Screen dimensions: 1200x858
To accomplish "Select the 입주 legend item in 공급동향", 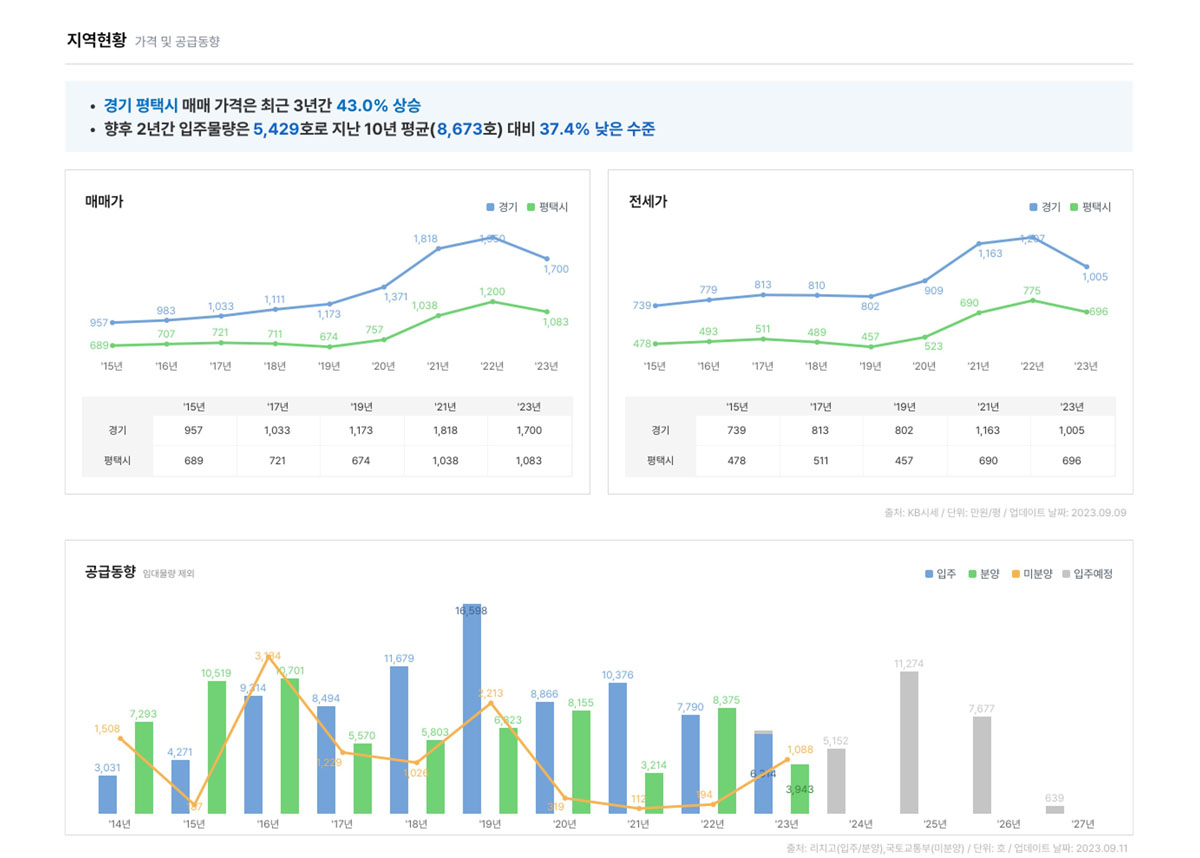I will click(x=939, y=574).
